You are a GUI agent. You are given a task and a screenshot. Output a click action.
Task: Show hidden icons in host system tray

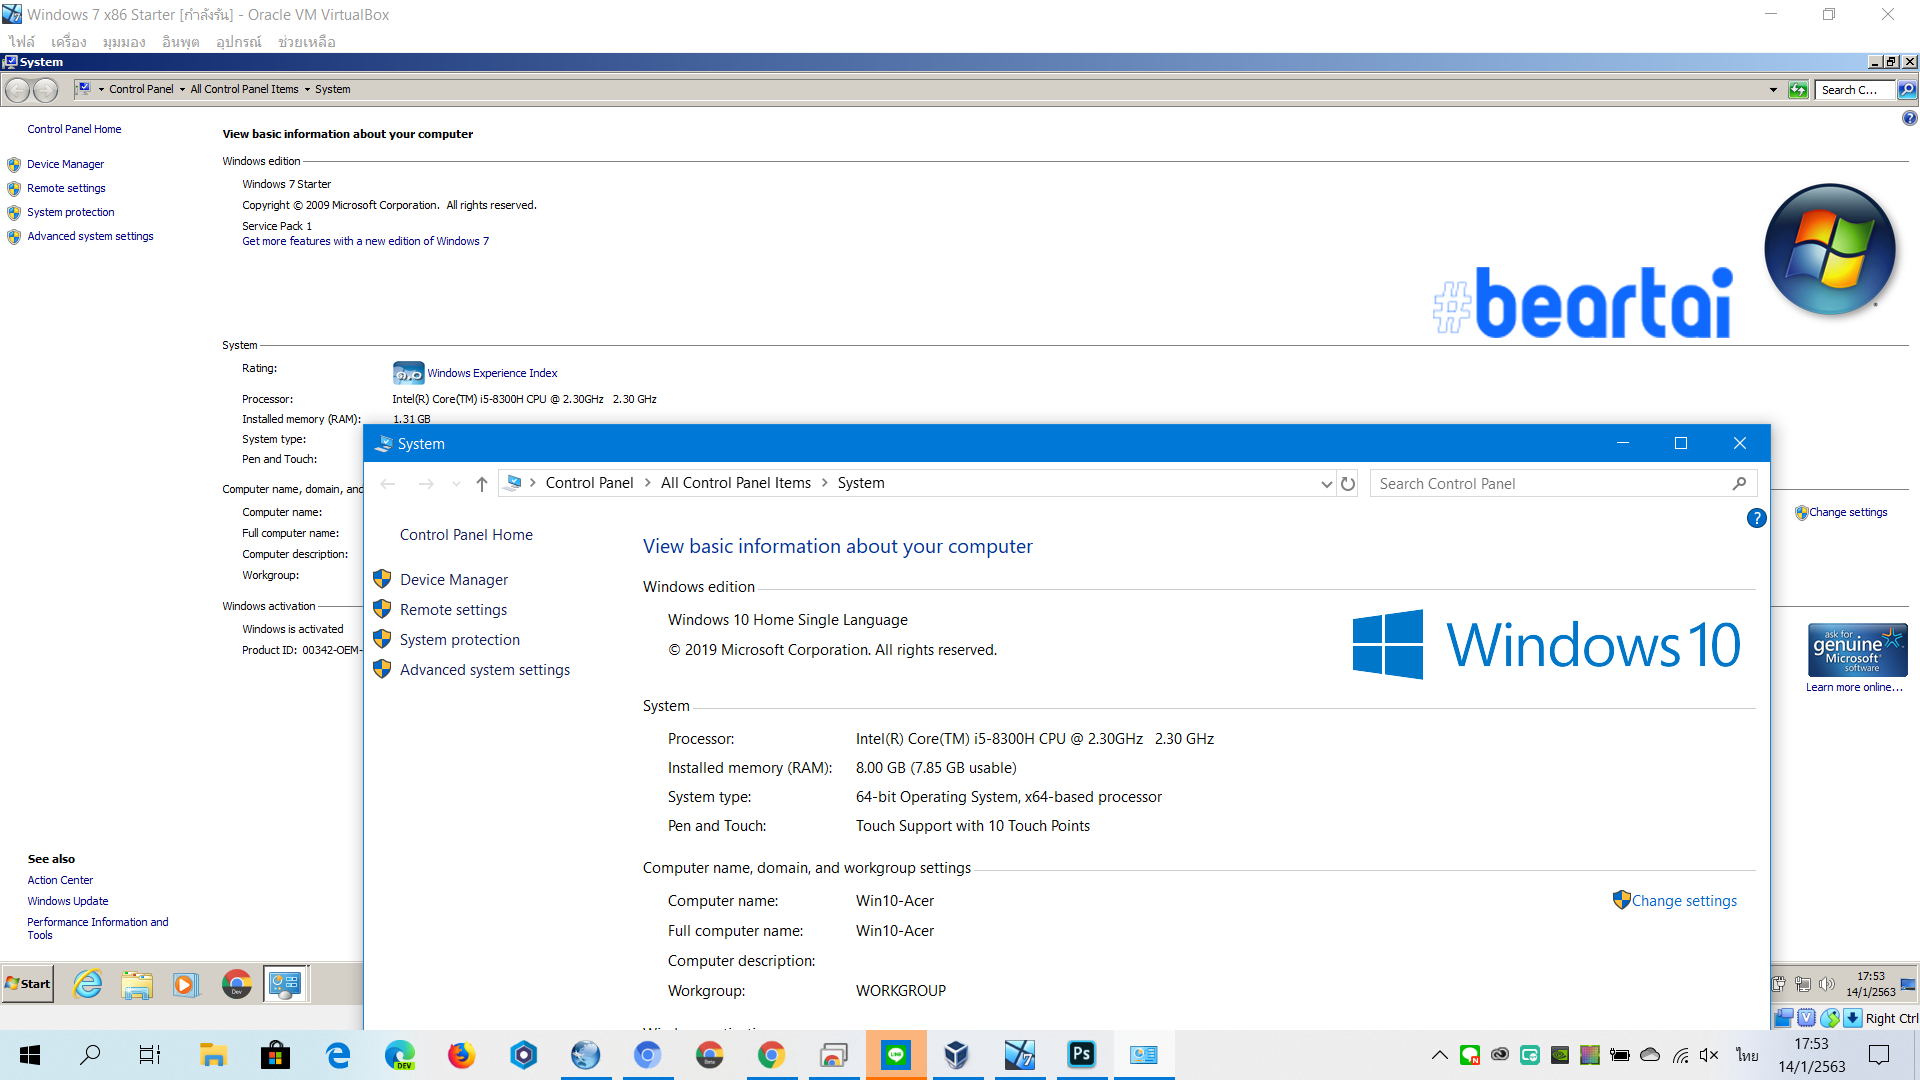coord(1439,1055)
